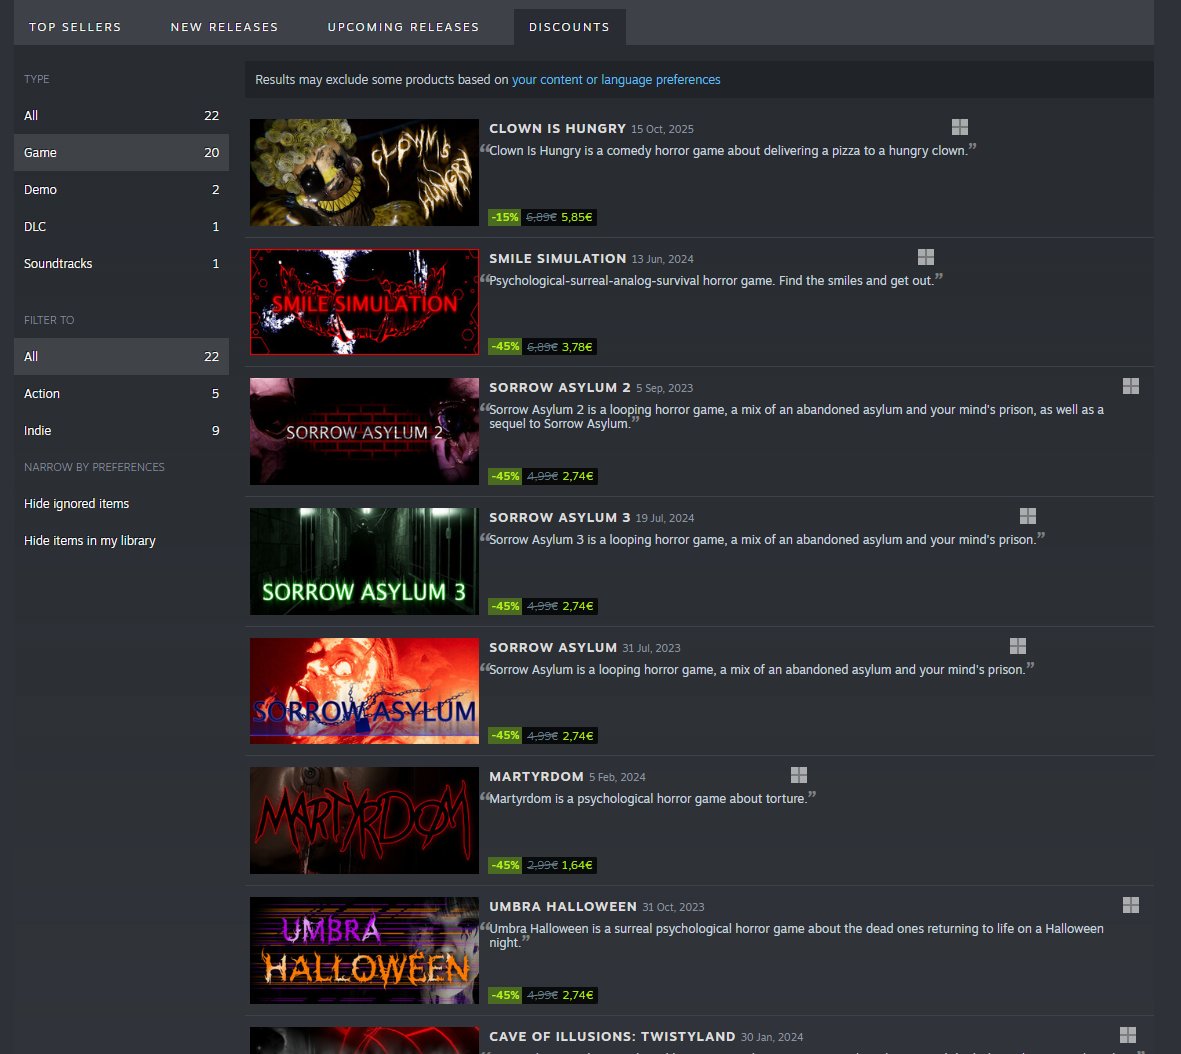Click Windows platform icon beside Clown Is Hungry

(960, 127)
